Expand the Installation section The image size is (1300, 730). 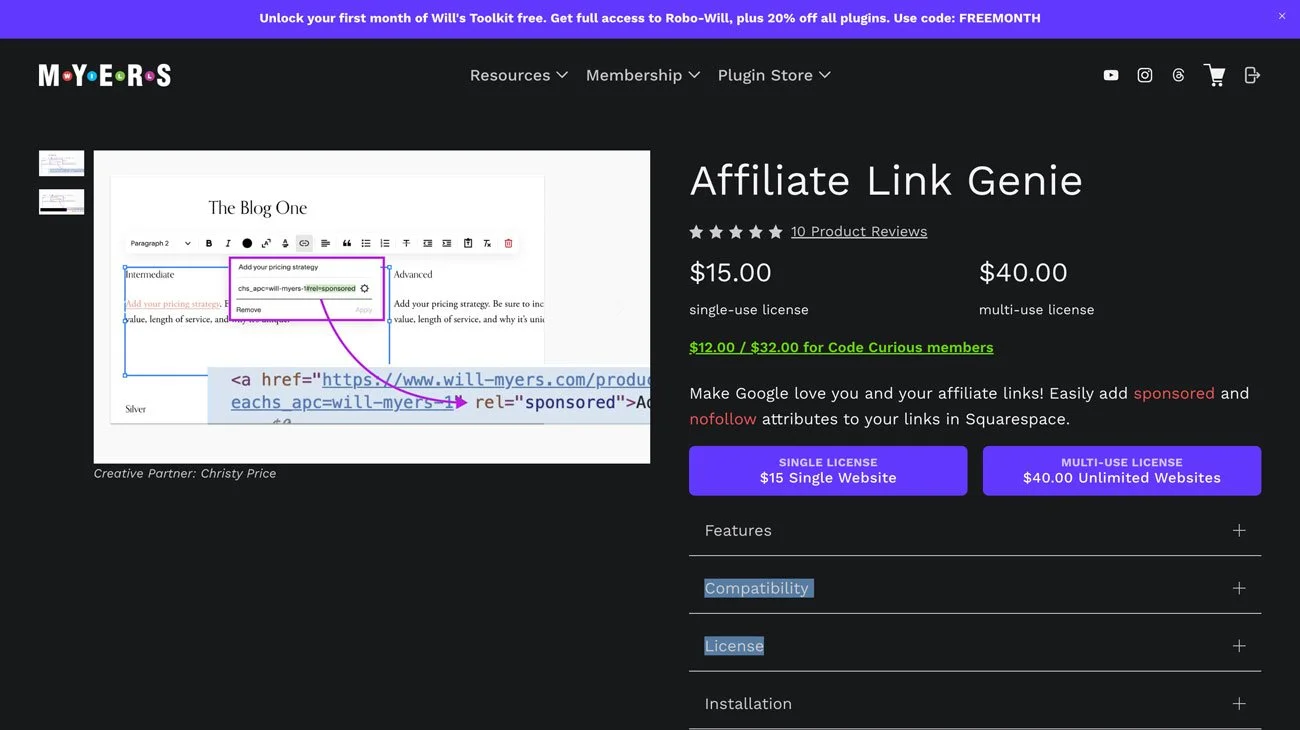pos(975,704)
